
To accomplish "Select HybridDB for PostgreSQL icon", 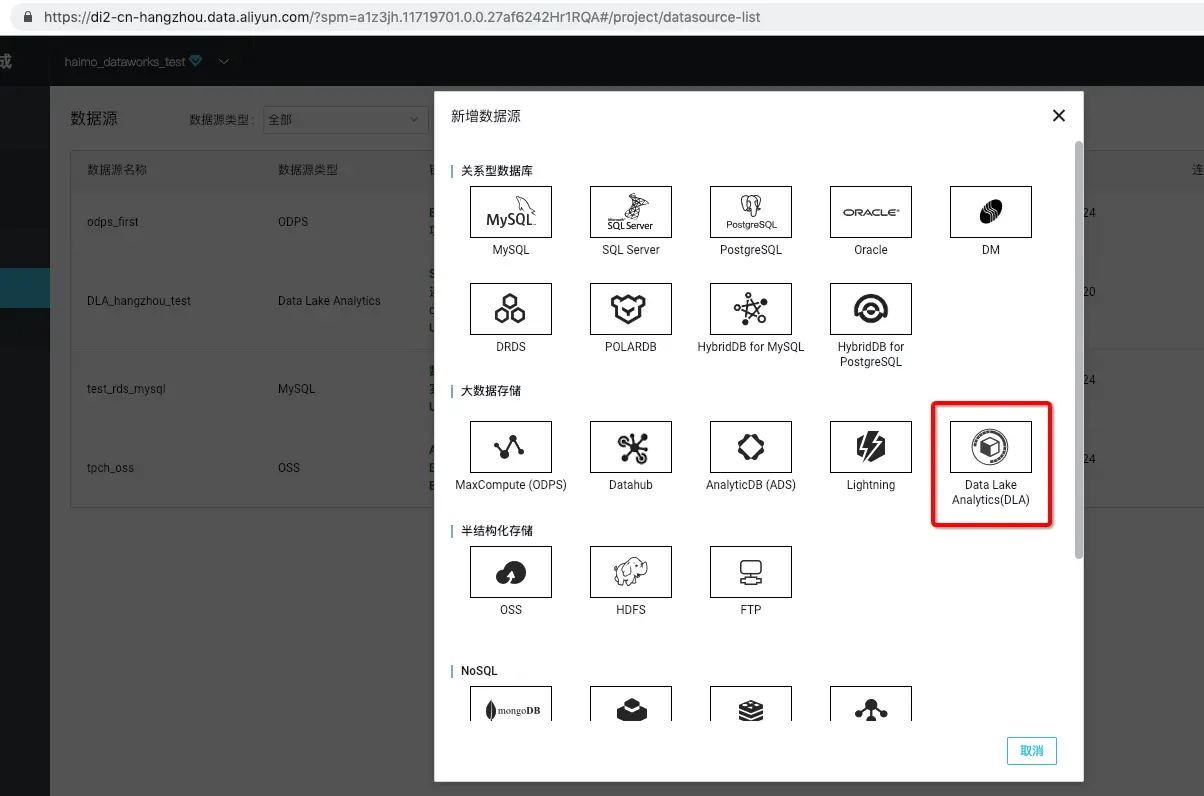I will (x=871, y=309).
